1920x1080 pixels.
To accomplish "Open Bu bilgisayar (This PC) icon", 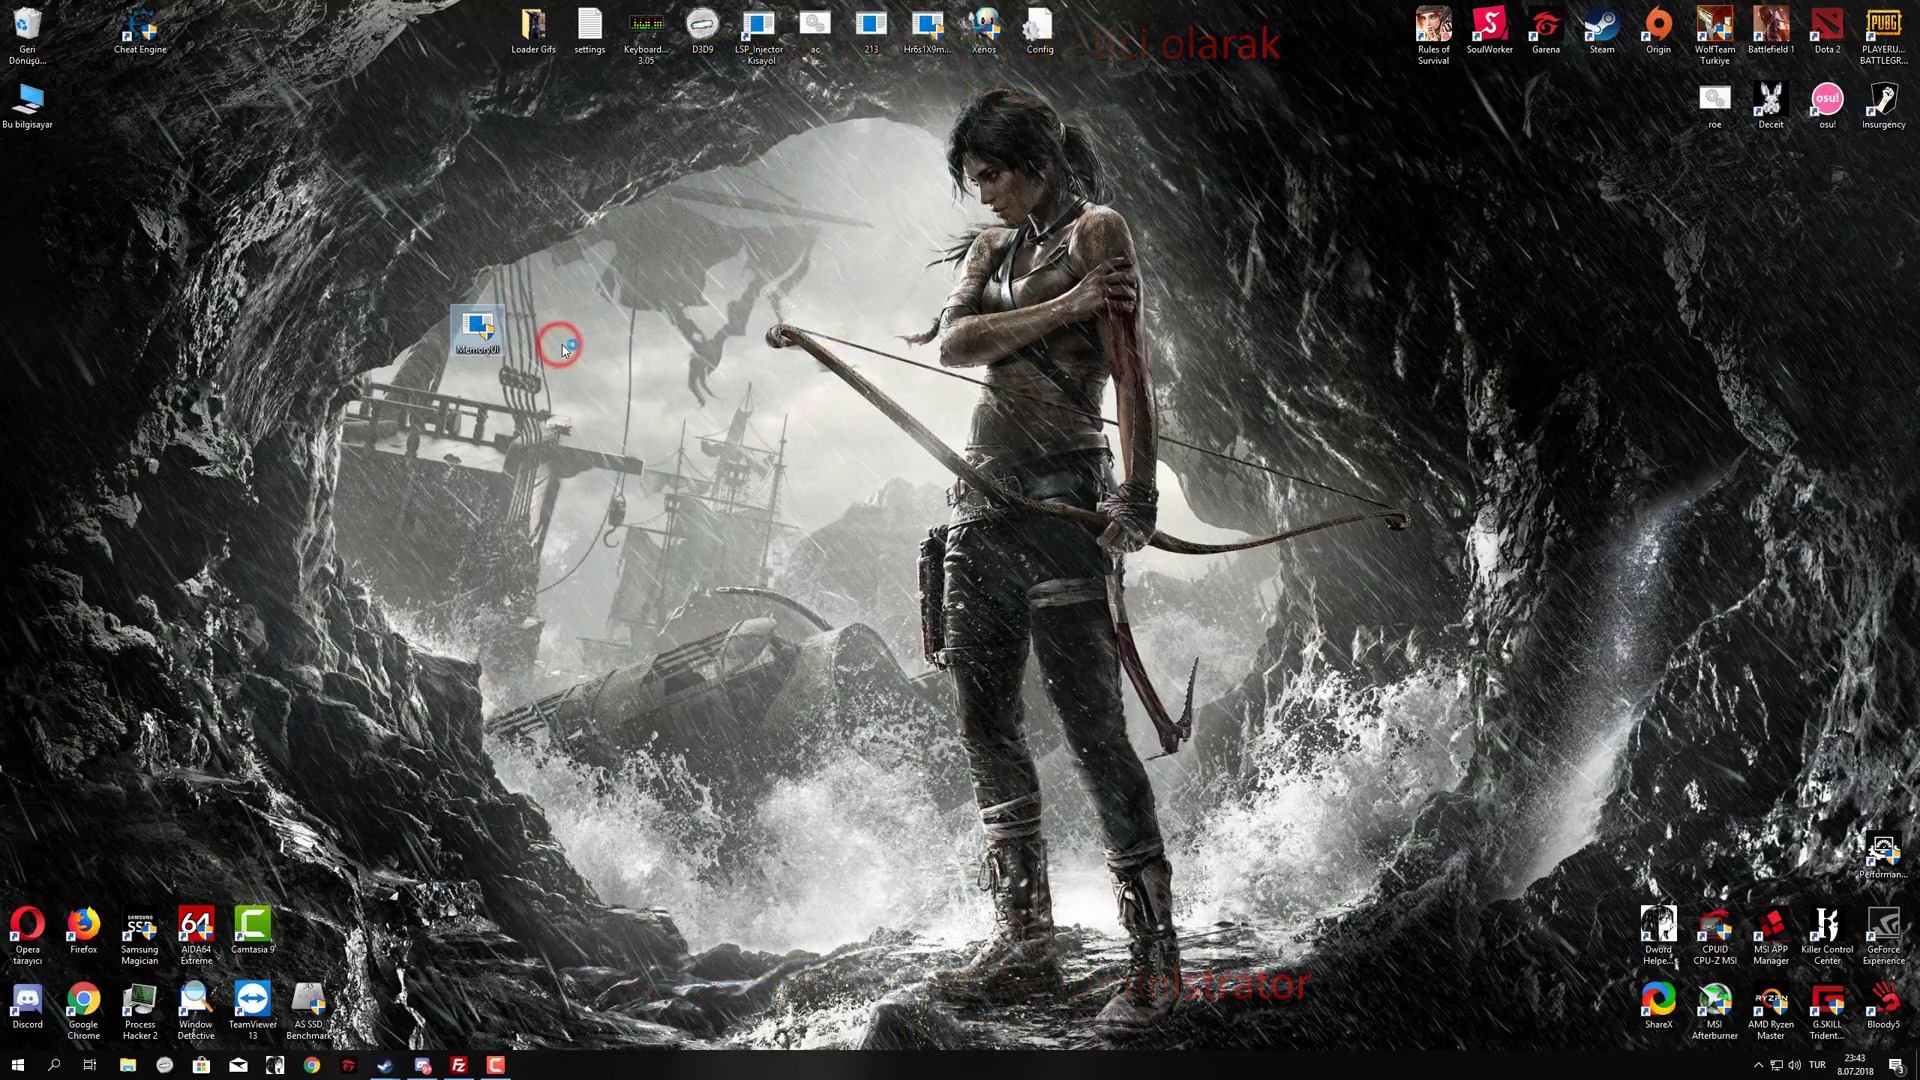I will pos(28,106).
